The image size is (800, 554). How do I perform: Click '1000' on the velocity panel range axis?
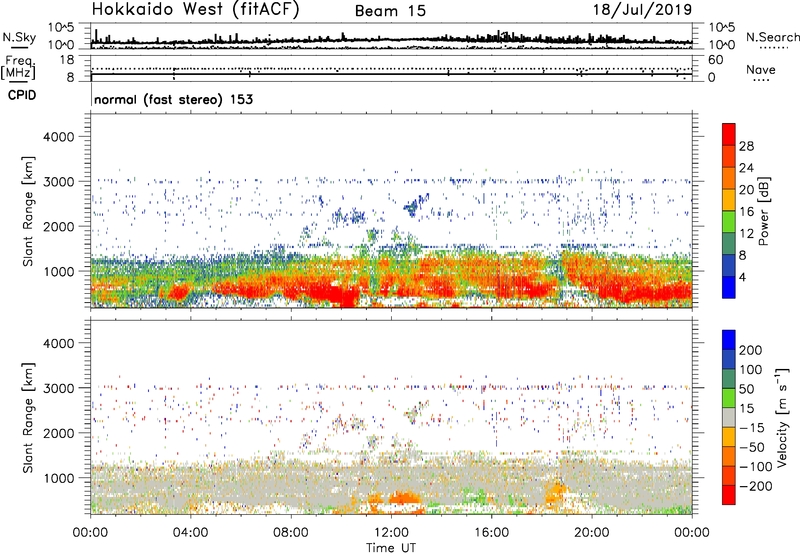[x=58, y=478]
